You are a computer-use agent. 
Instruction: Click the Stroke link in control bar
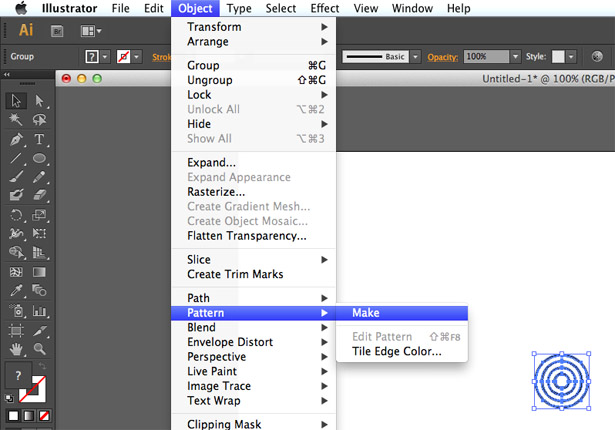161,57
